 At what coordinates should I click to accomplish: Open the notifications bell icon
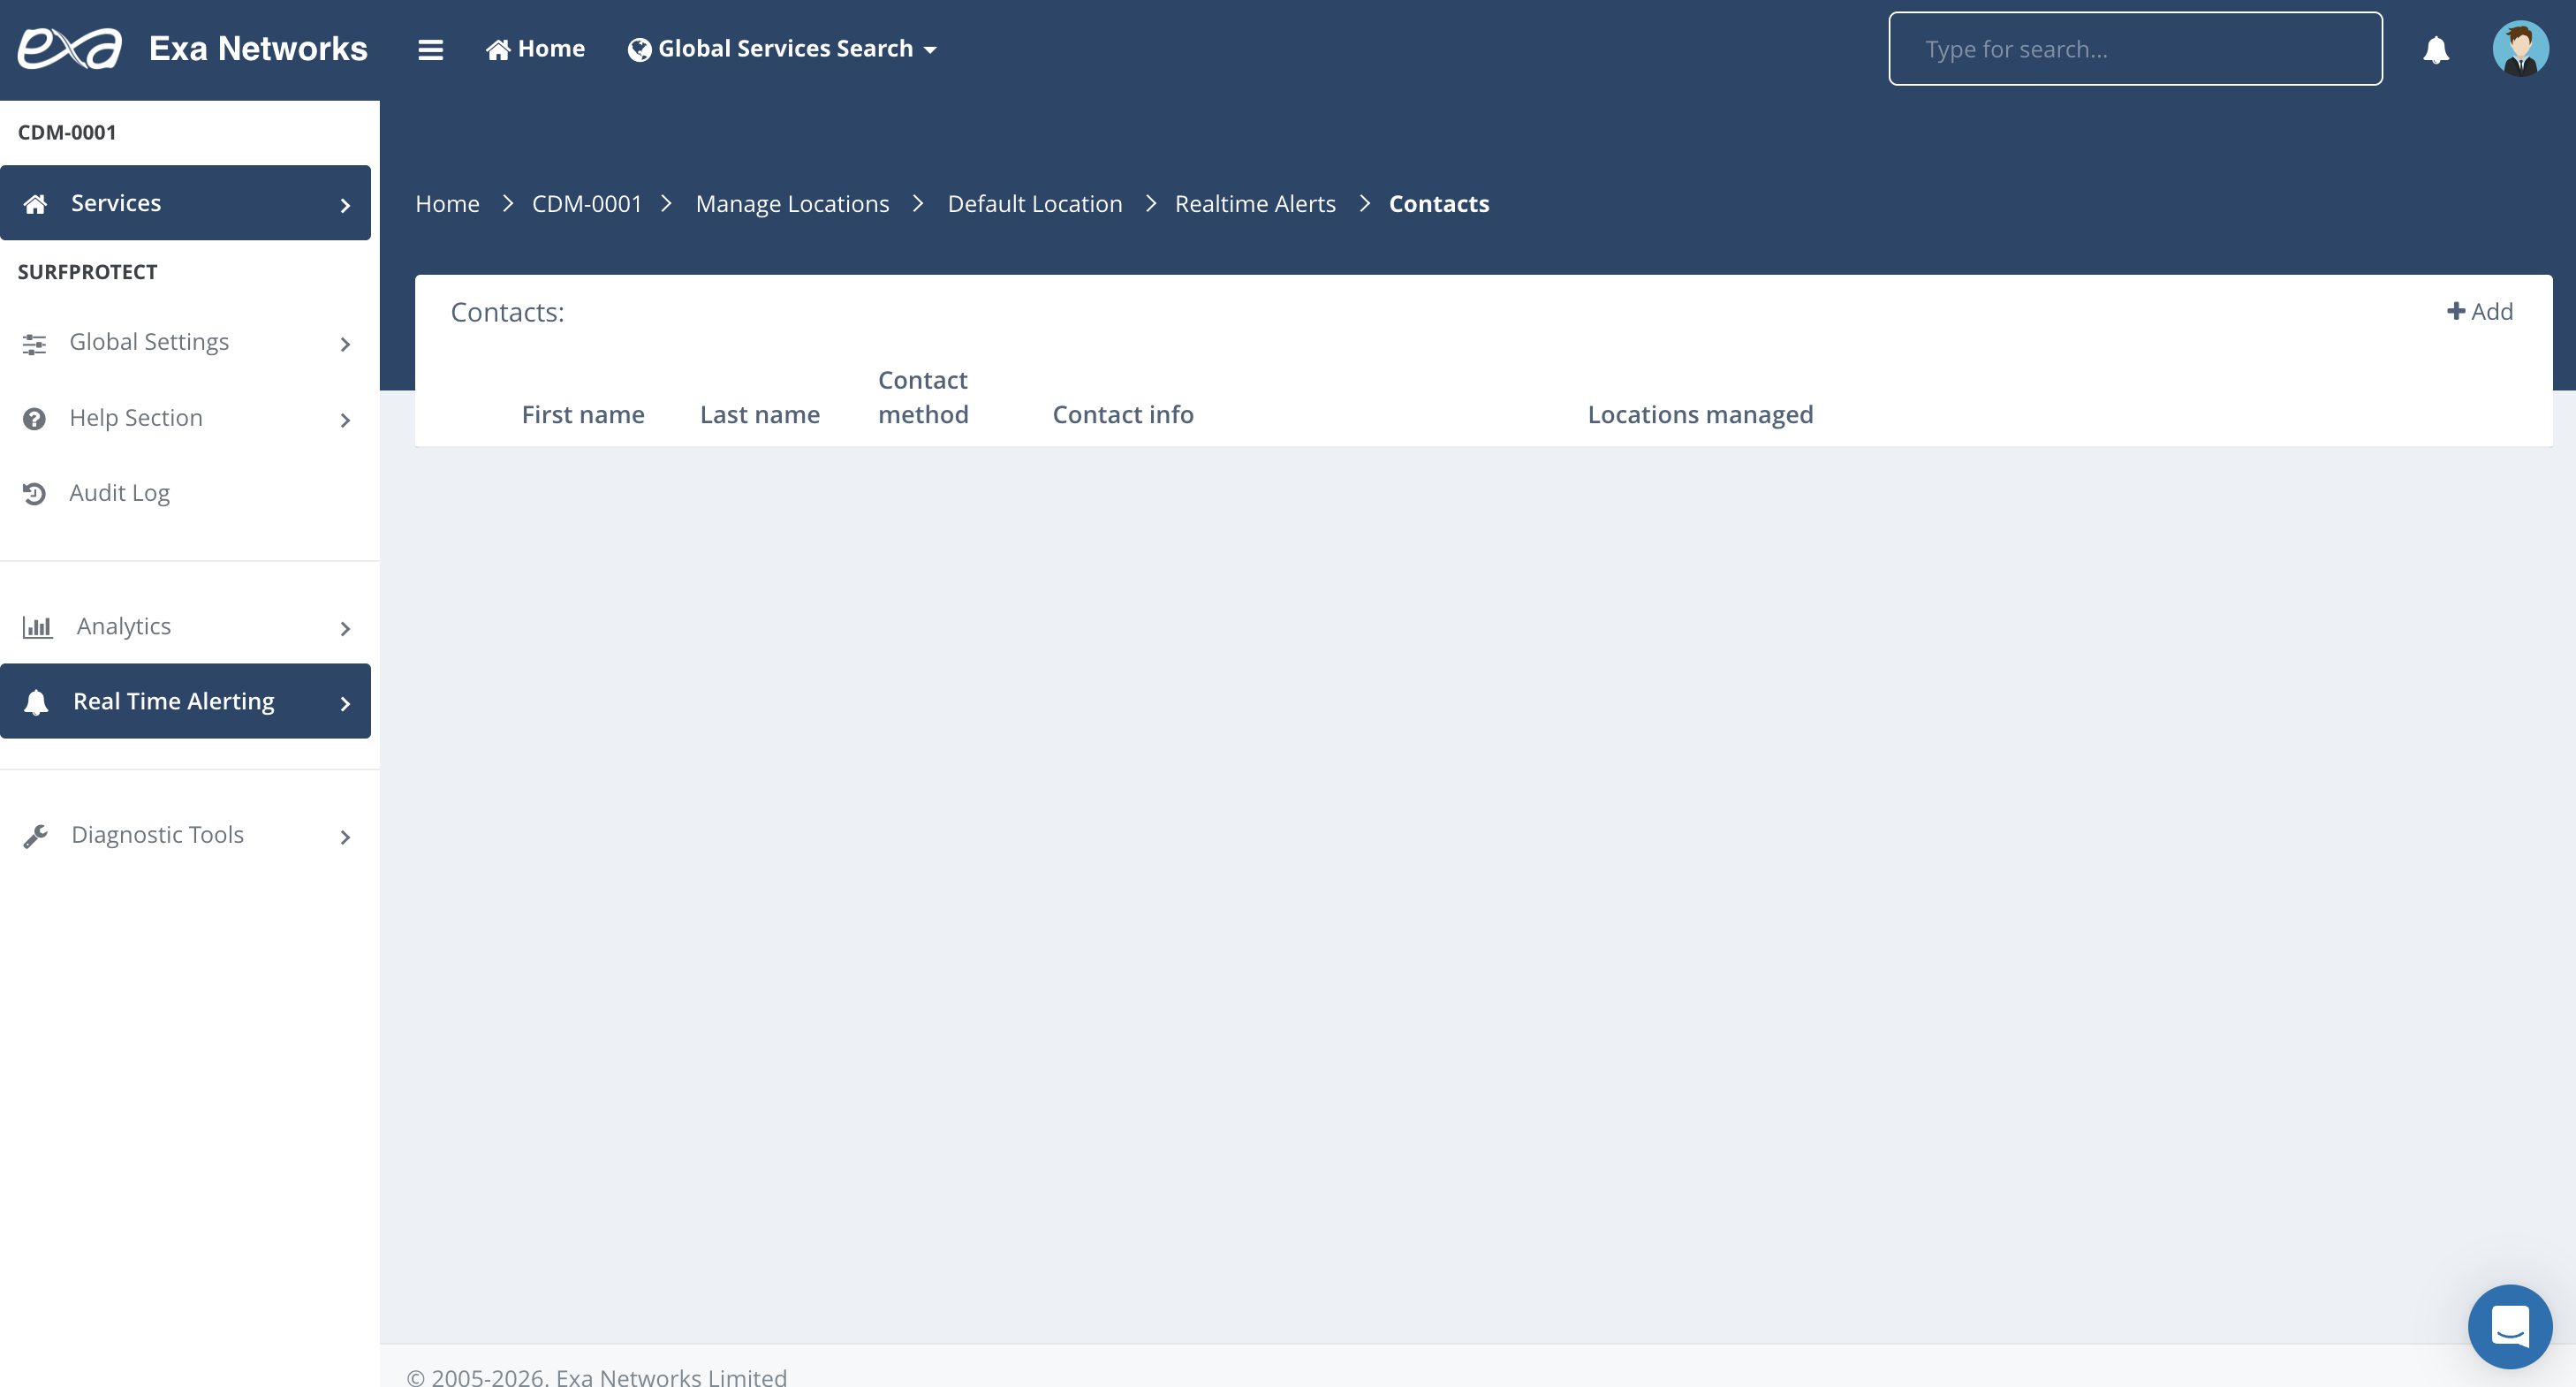[2436, 49]
